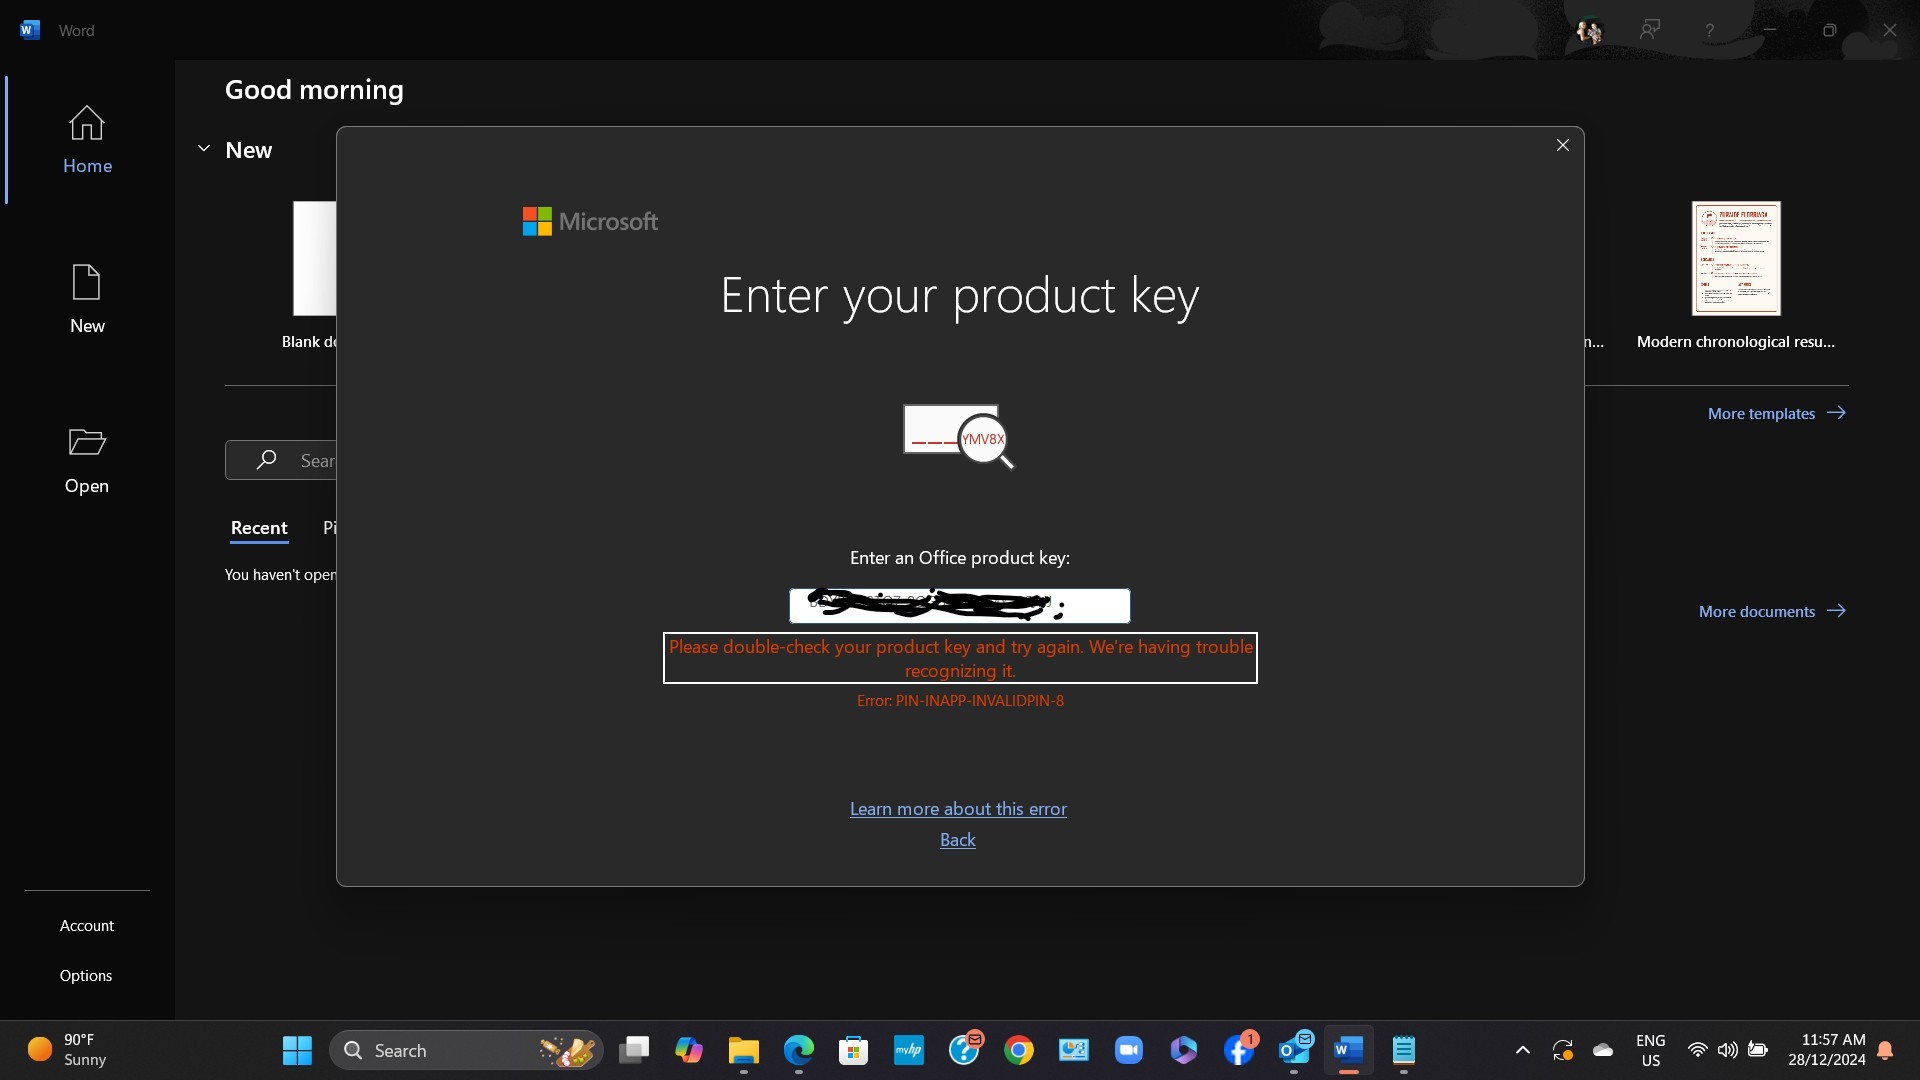
Task: Click the ENG US language indicator
Action: [x=1651, y=1051]
